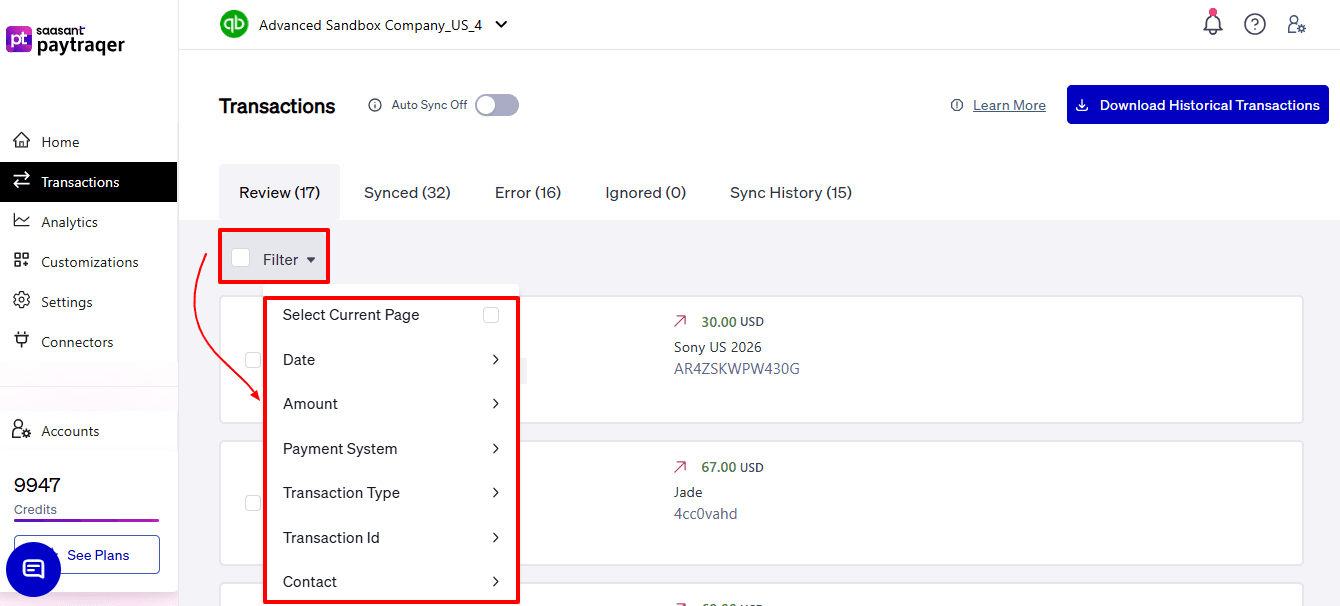This screenshot has height=606, width=1340.
Task: Click the notification bell icon
Action: tap(1212, 24)
